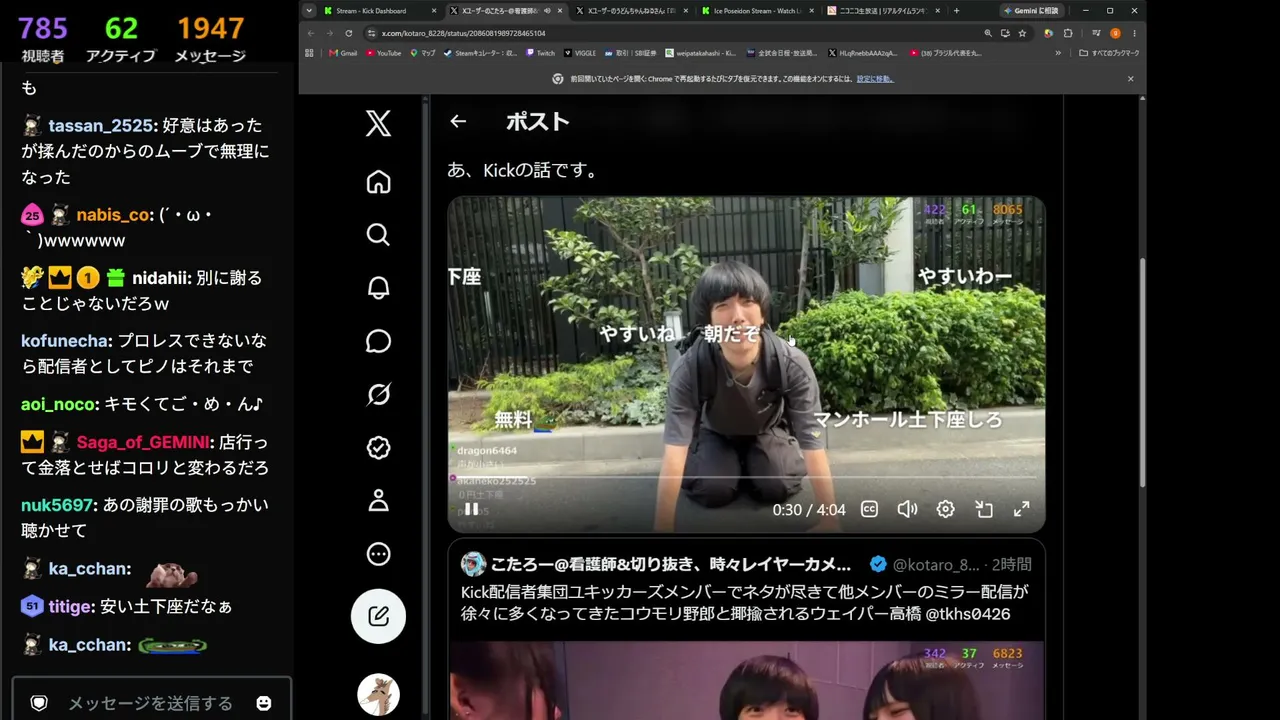Open Chrome extensions puzzle icon
Screen dimensions: 1280x720
1068,33
